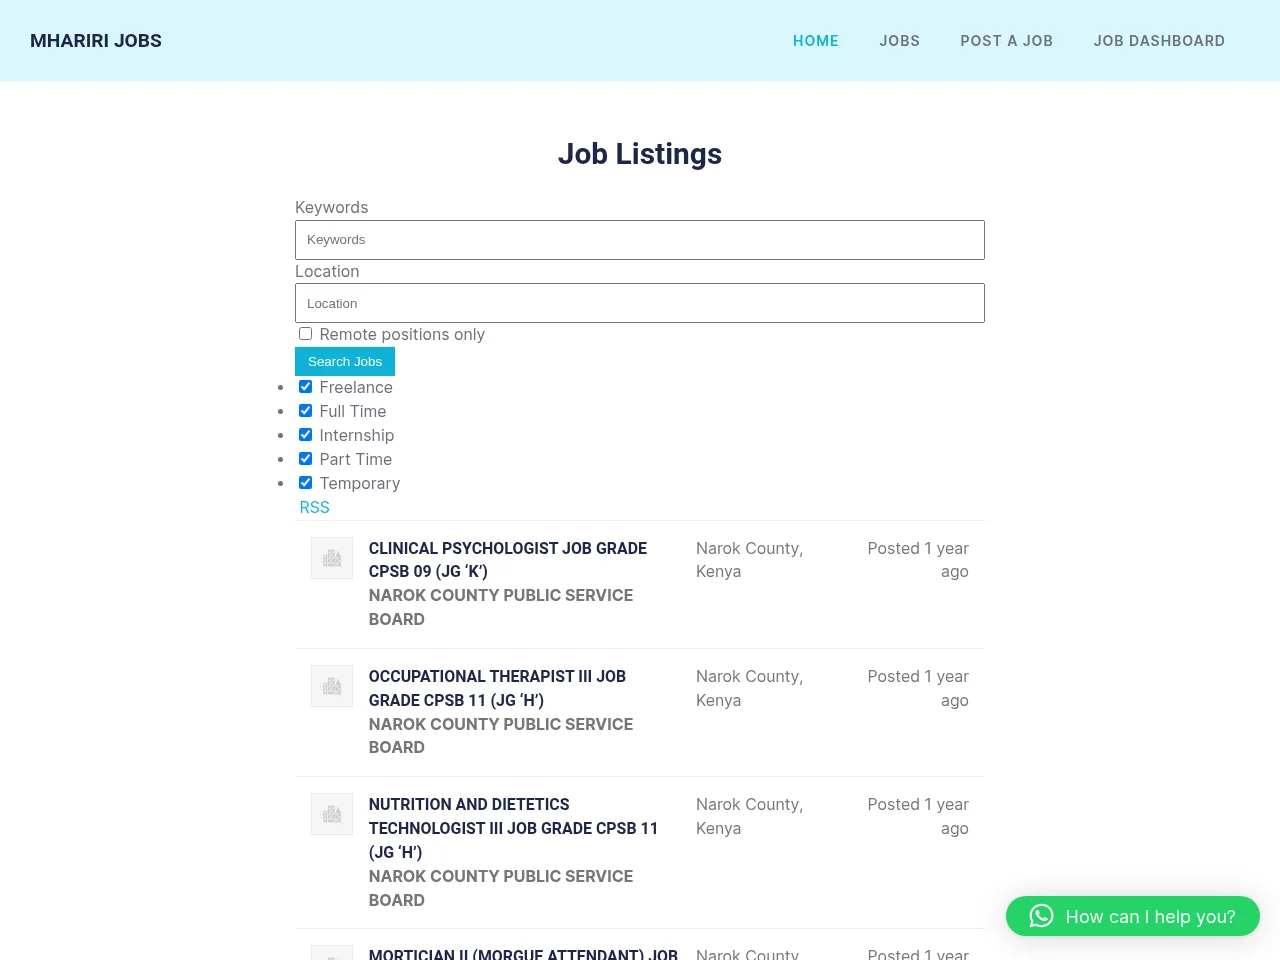1280x960 pixels.
Task: Uncheck the Full Time job type
Action: coord(306,411)
